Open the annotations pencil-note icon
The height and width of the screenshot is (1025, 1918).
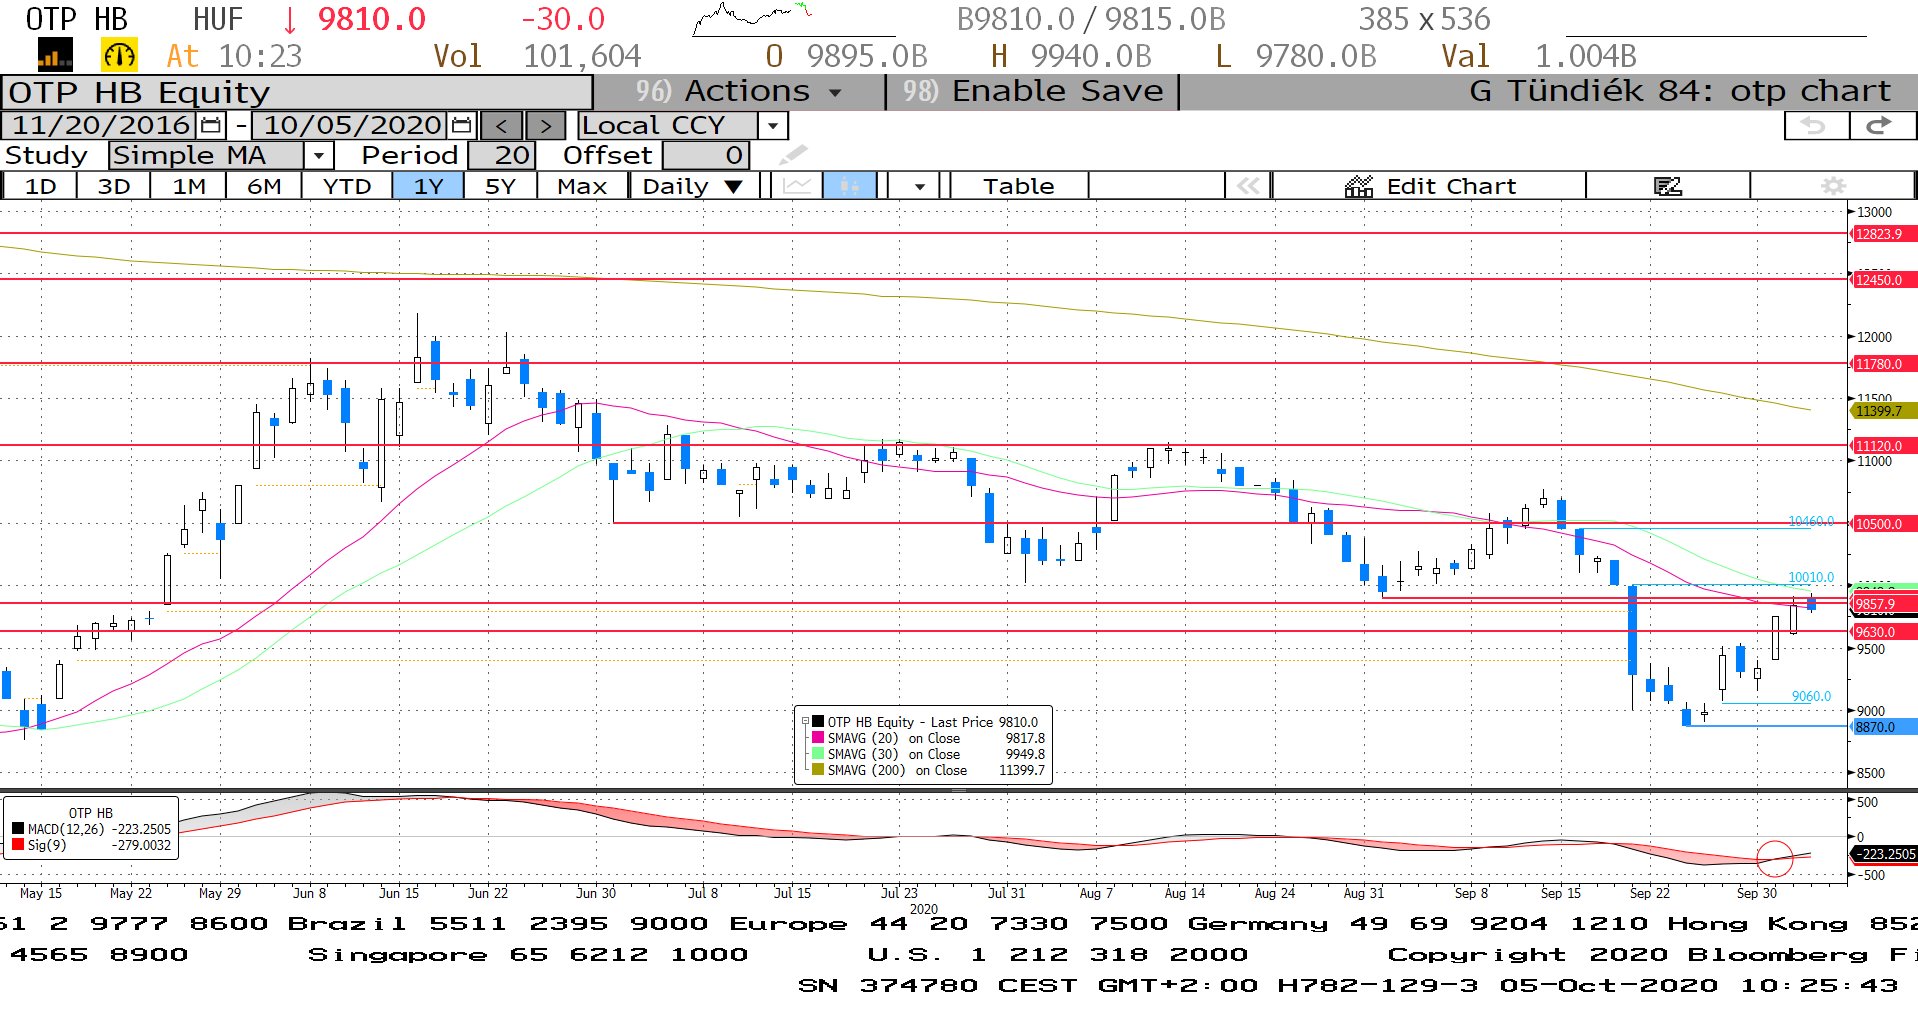tap(1667, 186)
